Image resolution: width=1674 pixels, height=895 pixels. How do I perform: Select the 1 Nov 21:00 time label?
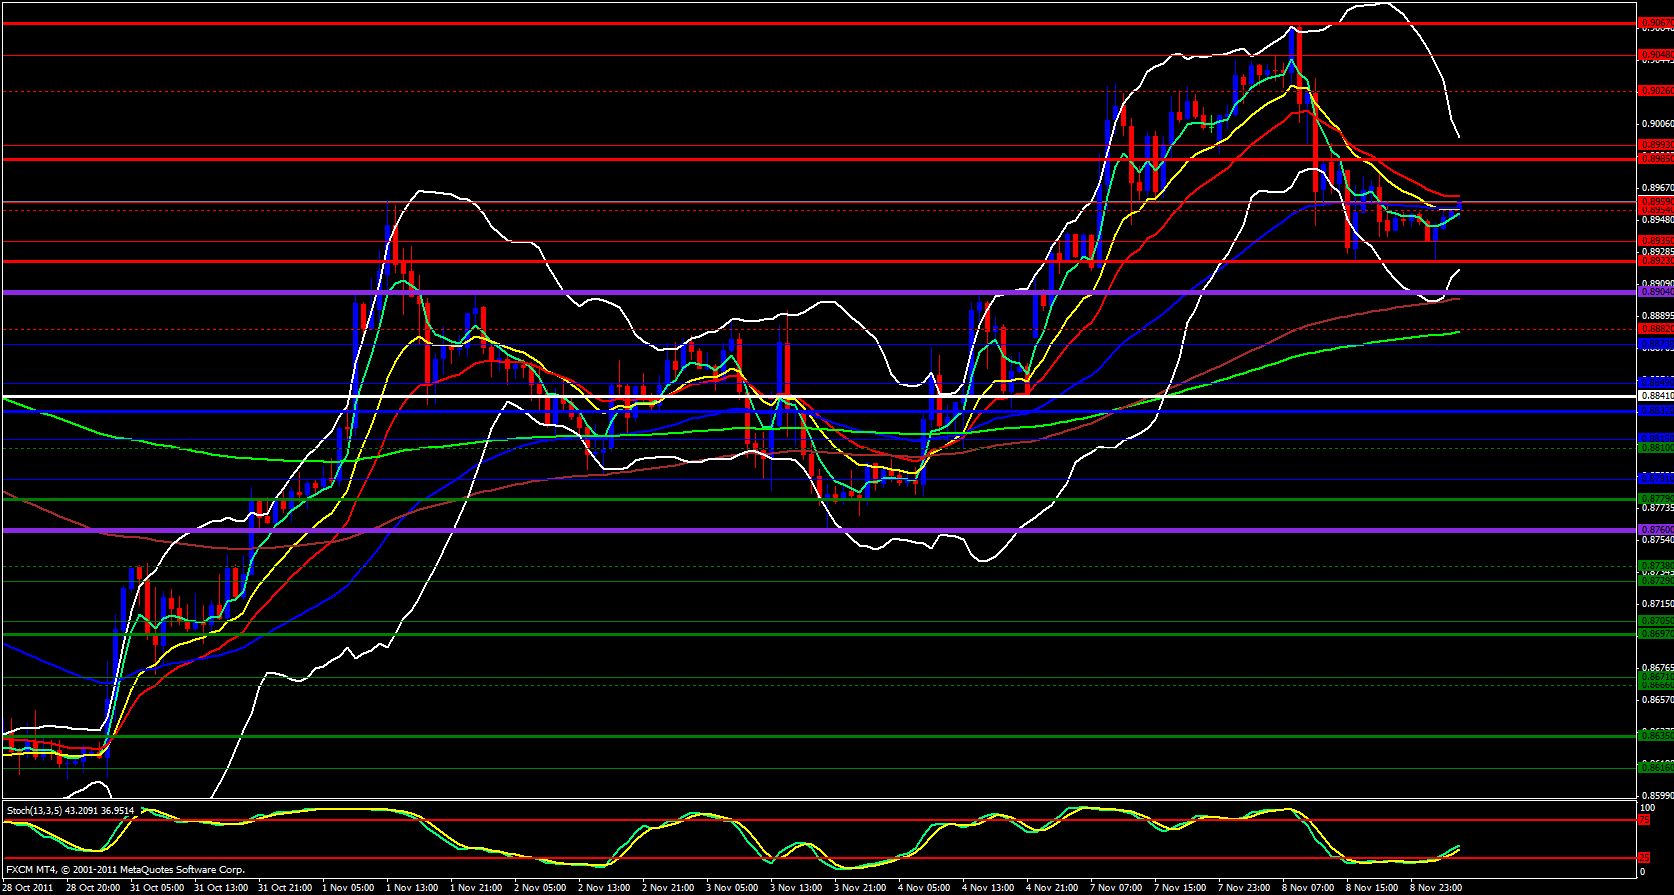(477, 888)
